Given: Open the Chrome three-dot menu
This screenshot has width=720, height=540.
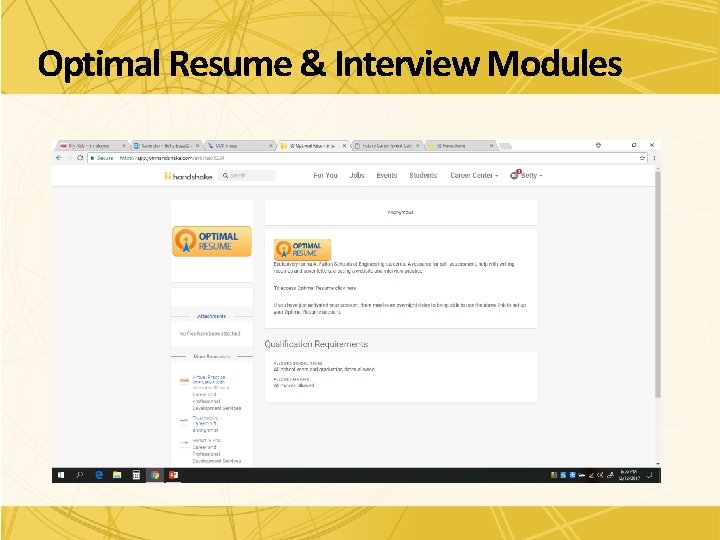Looking at the screenshot, I should point(654,158).
